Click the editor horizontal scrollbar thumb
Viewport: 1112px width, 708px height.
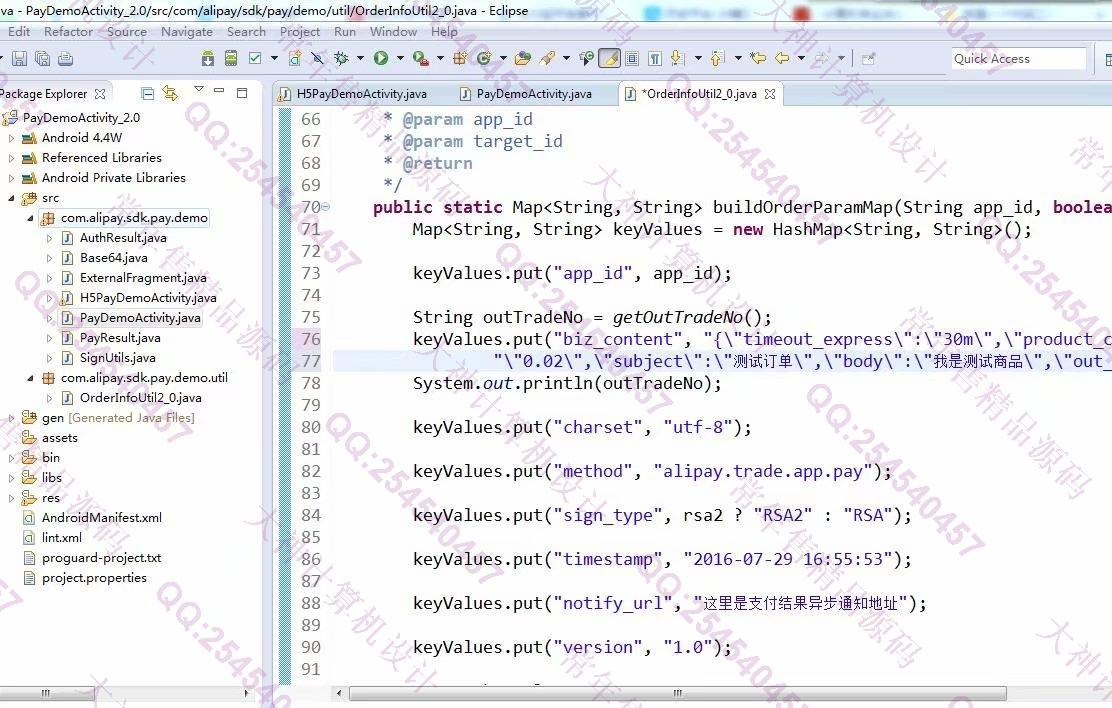pos(677,693)
